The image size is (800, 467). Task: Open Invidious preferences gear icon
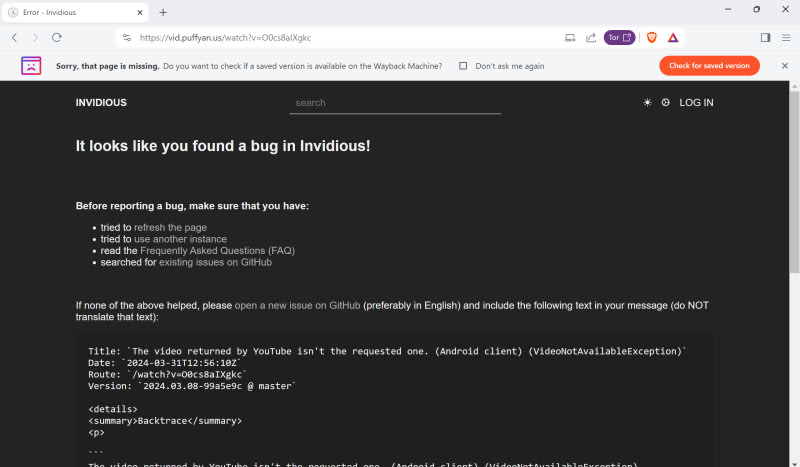click(666, 103)
